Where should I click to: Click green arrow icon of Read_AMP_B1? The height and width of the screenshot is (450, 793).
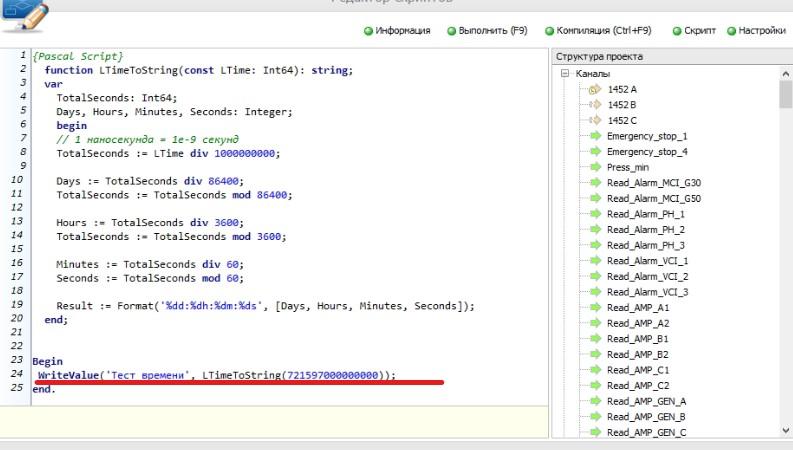[x=595, y=339]
